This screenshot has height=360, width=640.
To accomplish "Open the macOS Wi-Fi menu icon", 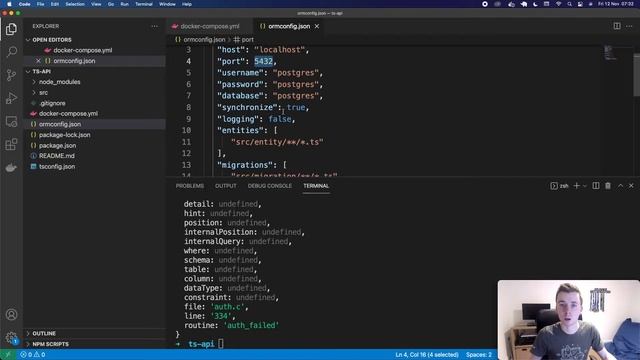I will tap(558, 4).
